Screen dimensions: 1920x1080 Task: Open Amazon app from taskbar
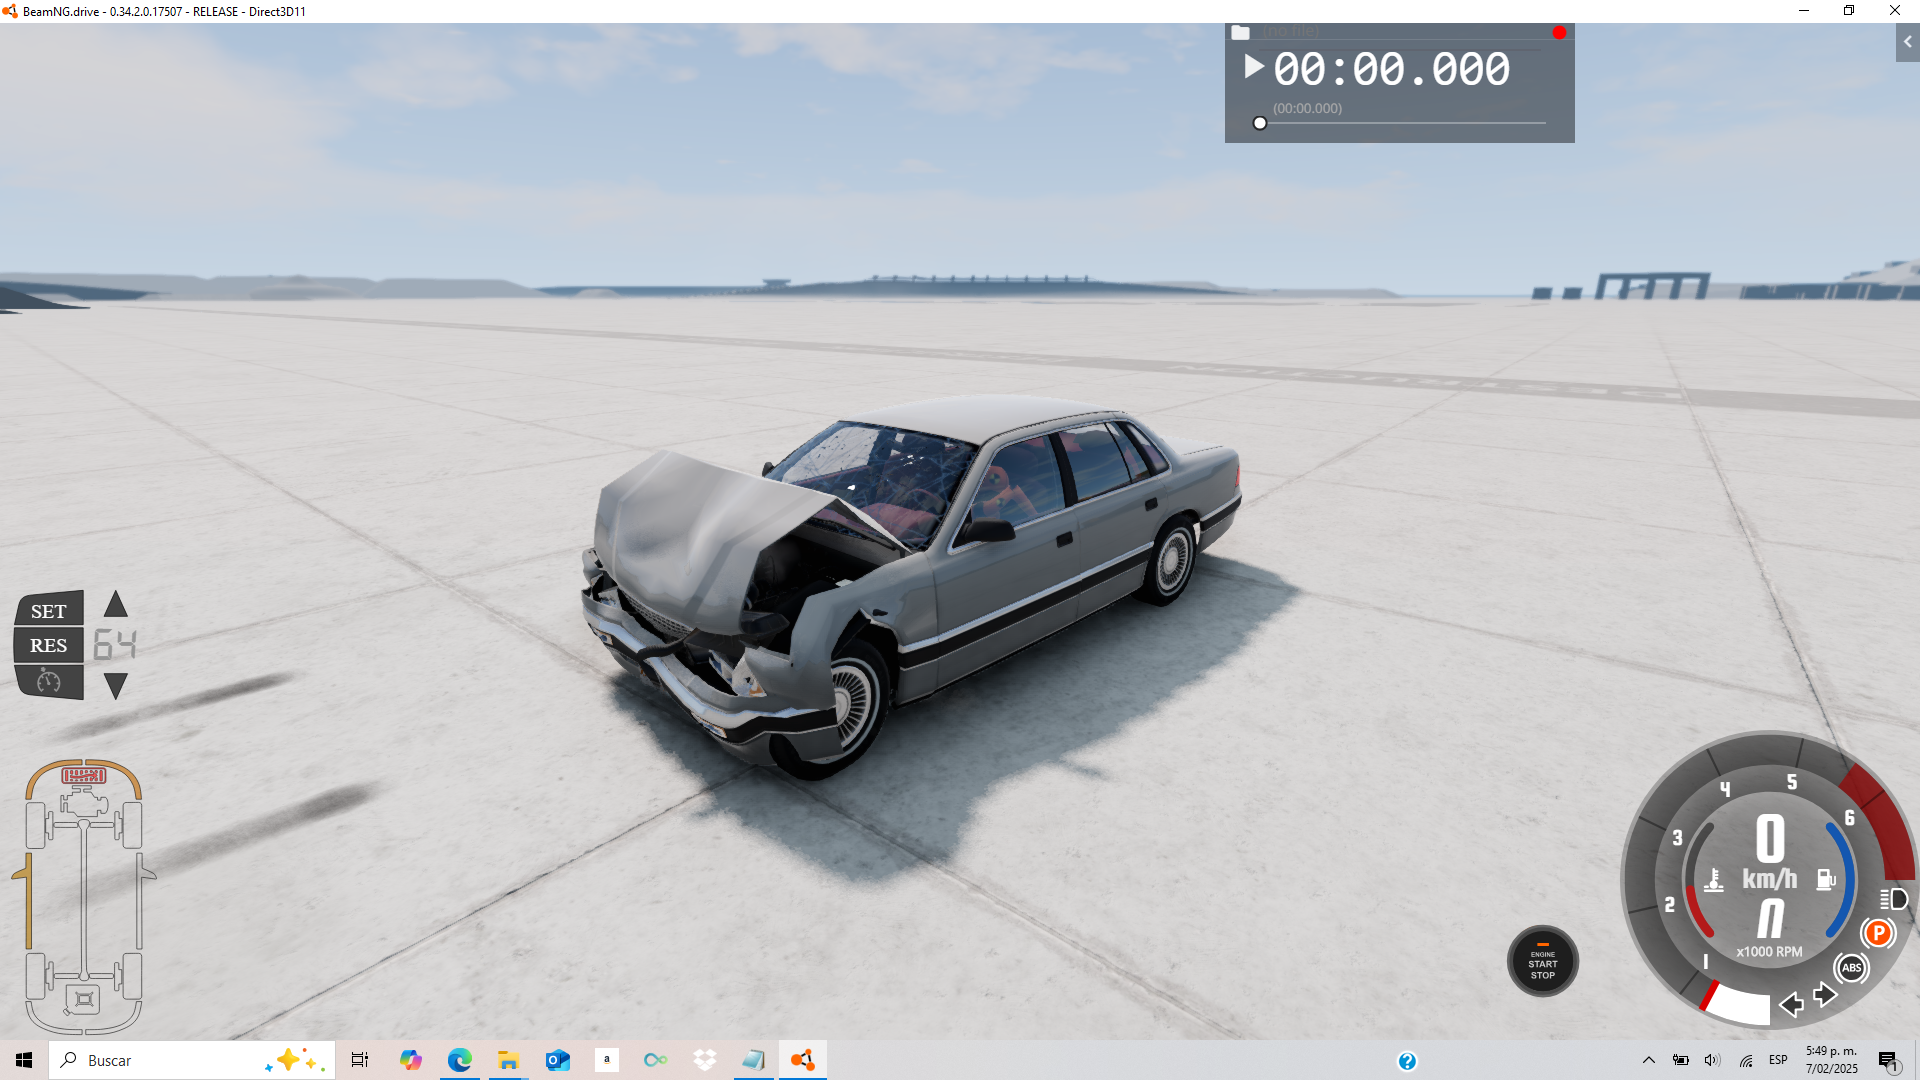point(607,1060)
